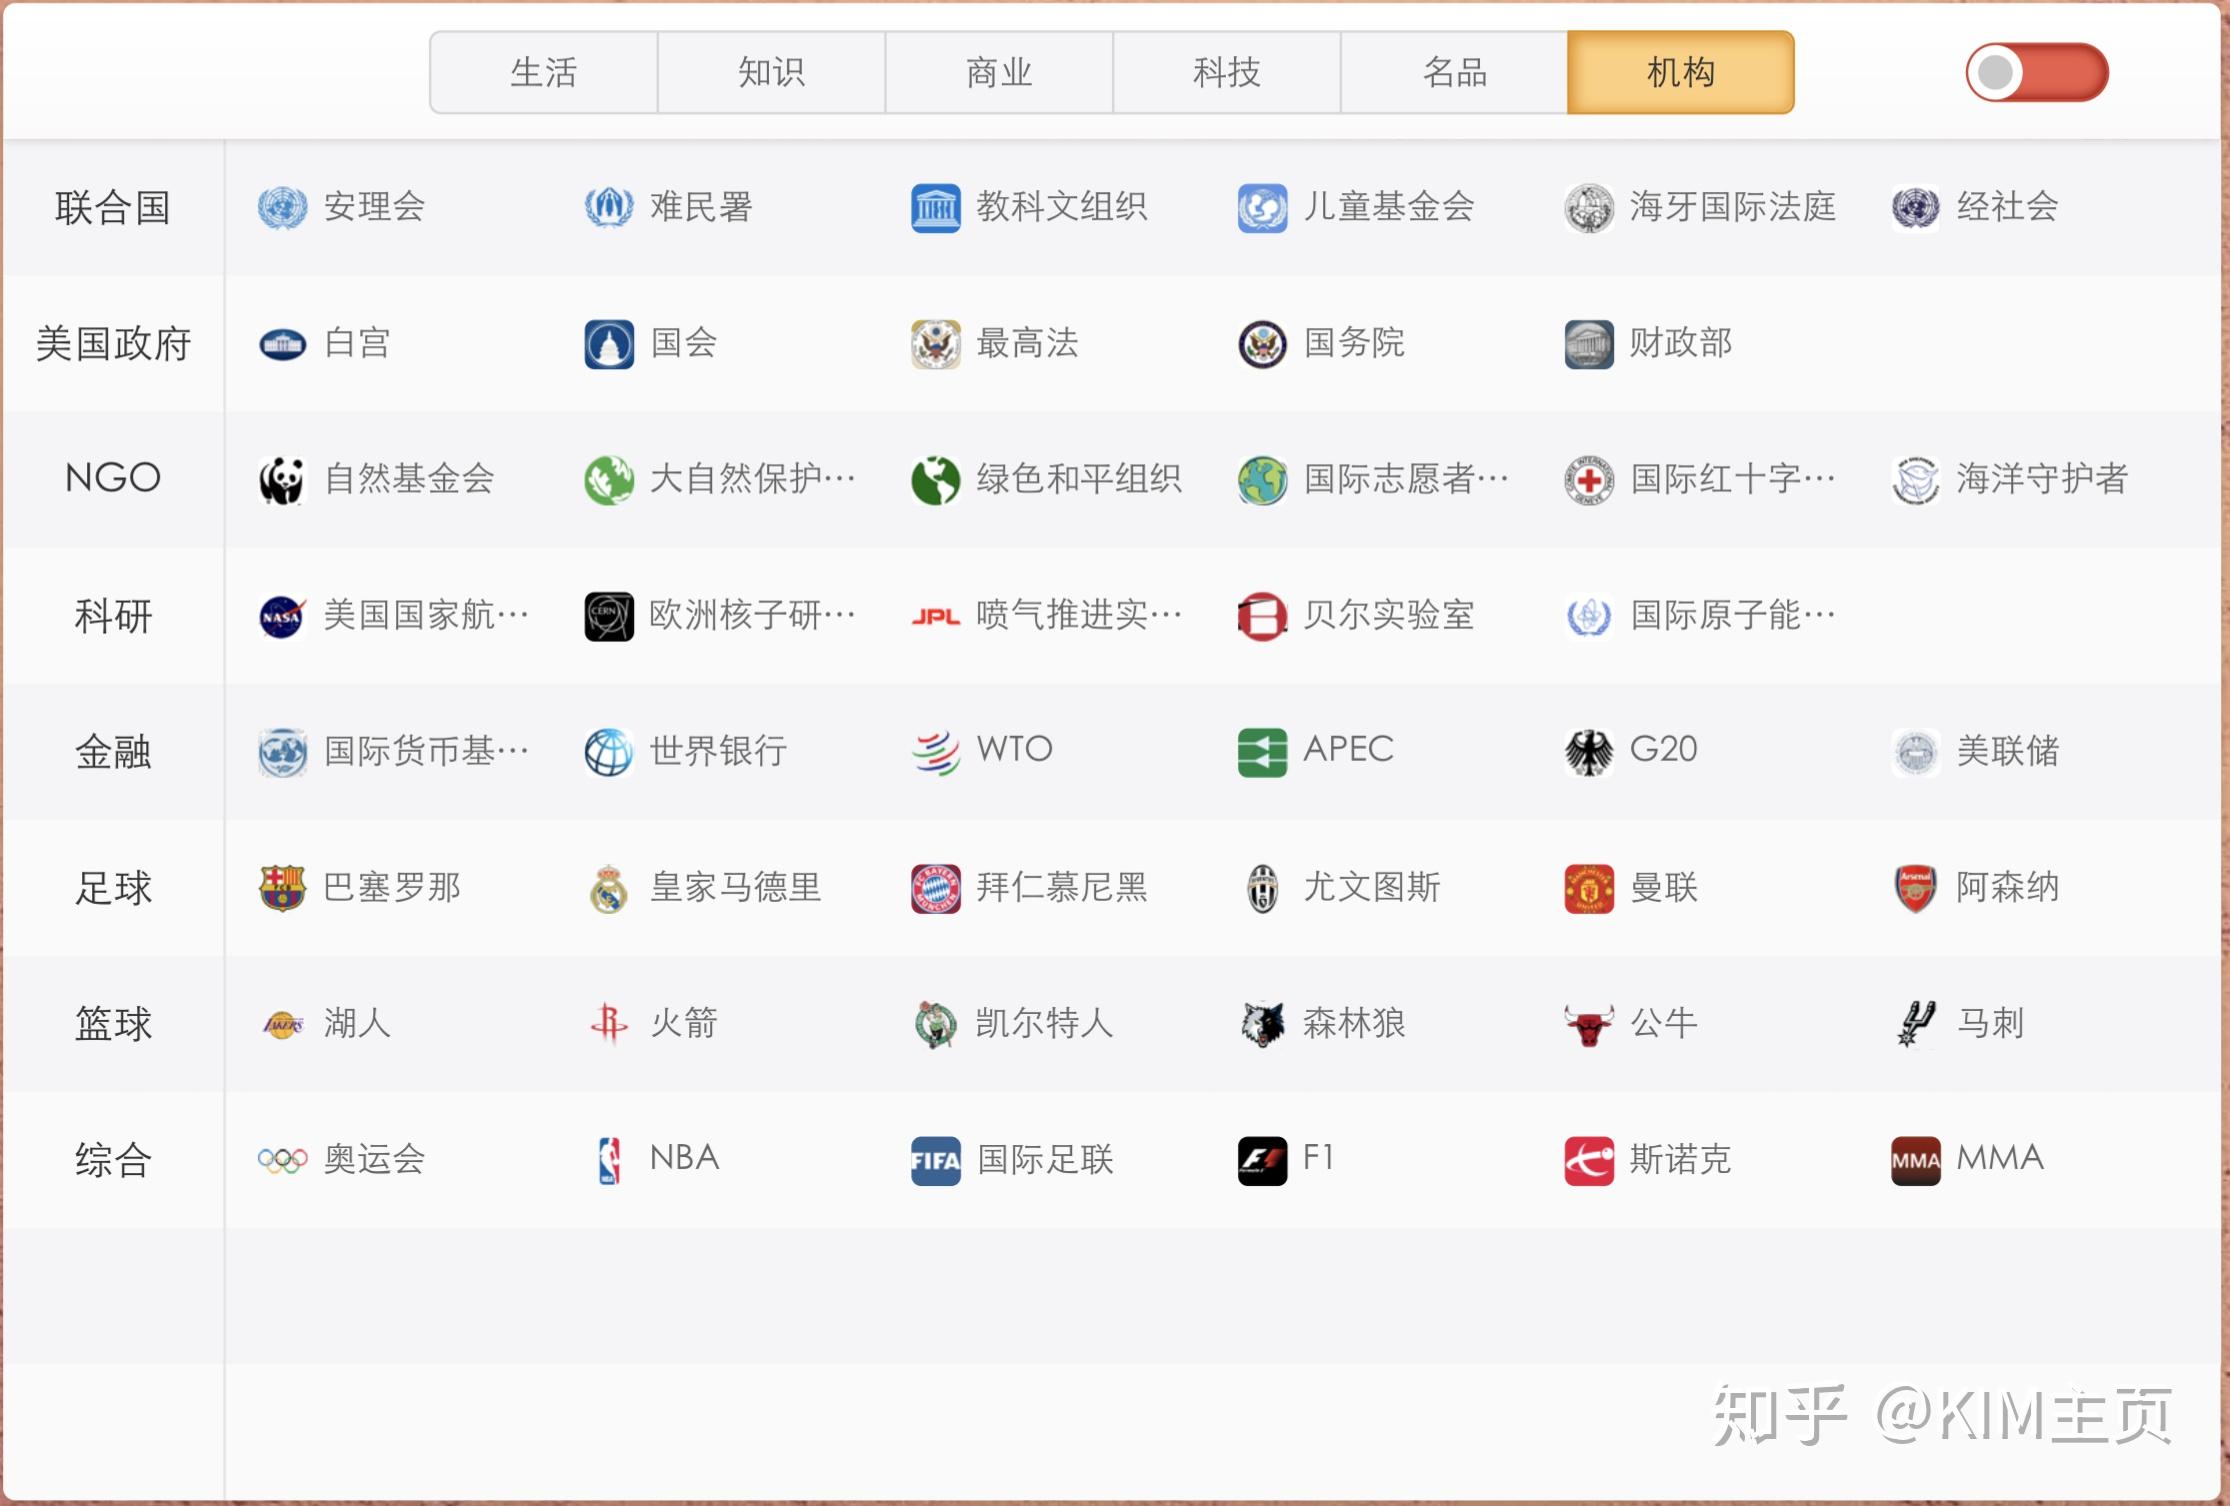Click the Real Madrid crest icon
The image size is (2230, 1506).
point(609,889)
